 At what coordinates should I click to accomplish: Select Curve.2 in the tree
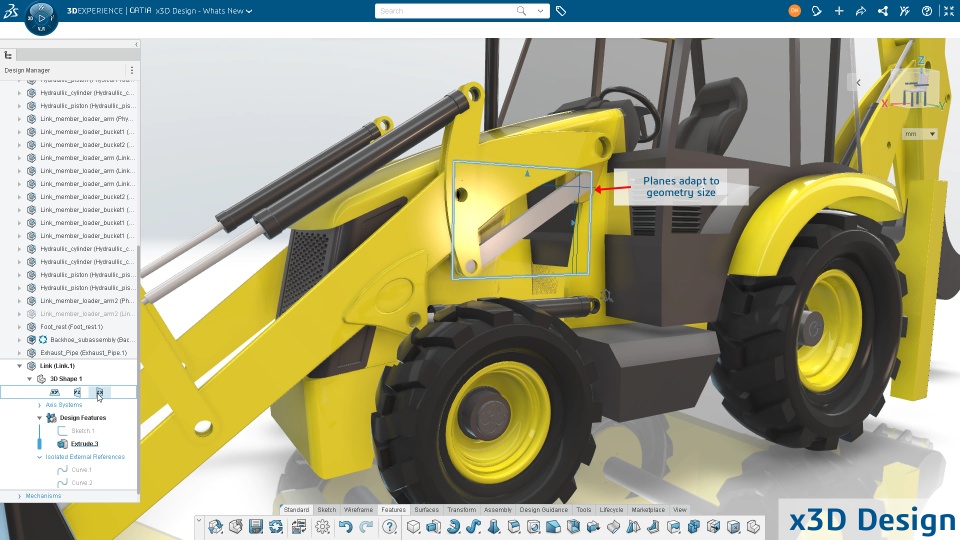pos(81,482)
